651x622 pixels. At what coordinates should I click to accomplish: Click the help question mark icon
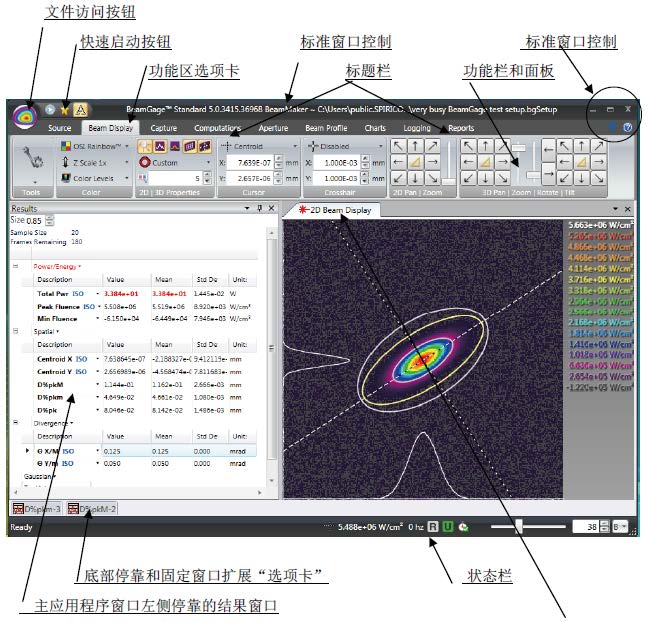627,128
